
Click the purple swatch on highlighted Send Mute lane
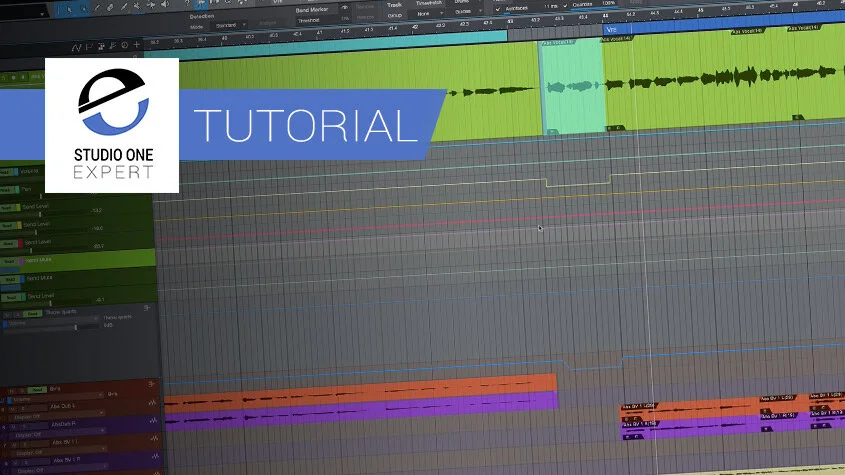(22, 261)
